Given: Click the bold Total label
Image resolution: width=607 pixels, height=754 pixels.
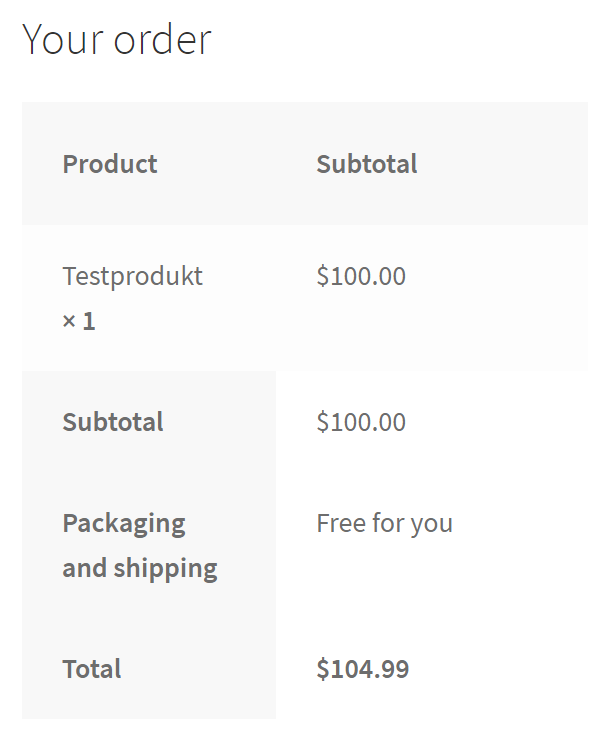Looking at the screenshot, I should pos(92,669).
